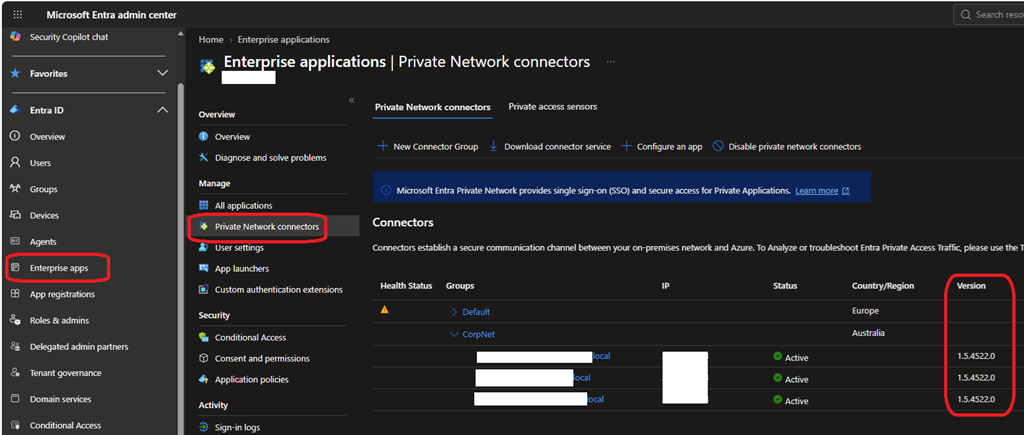Collapse the CorpNet connector group chevron

pos(455,334)
